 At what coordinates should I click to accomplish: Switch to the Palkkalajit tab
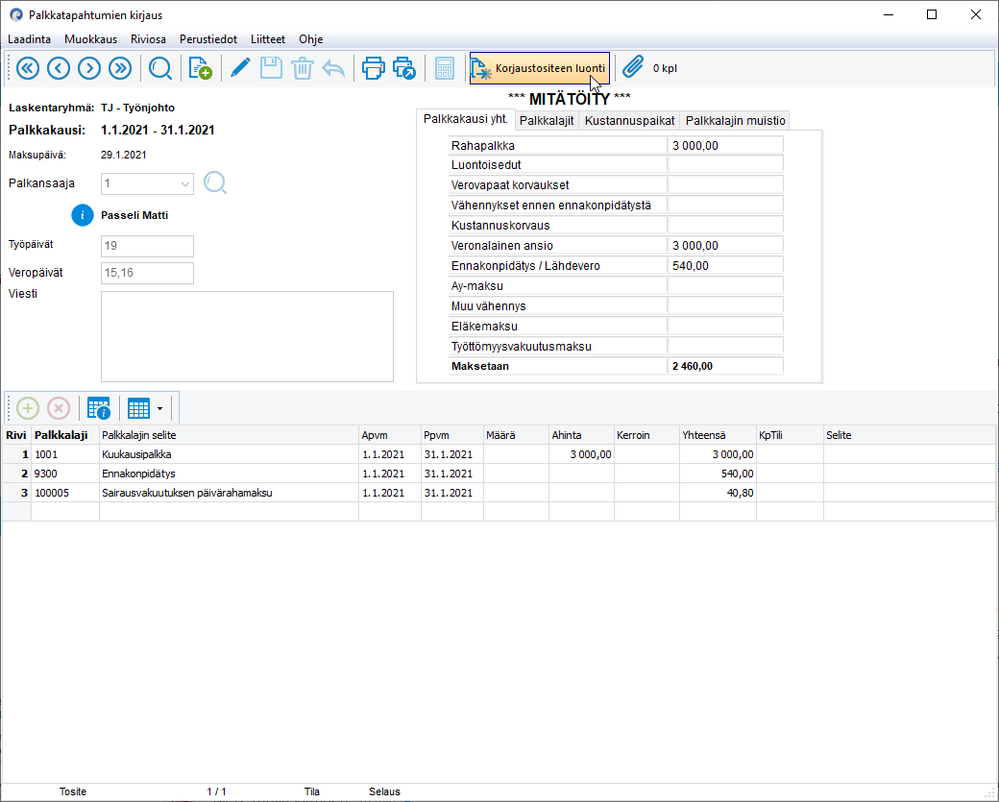[546, 120]
